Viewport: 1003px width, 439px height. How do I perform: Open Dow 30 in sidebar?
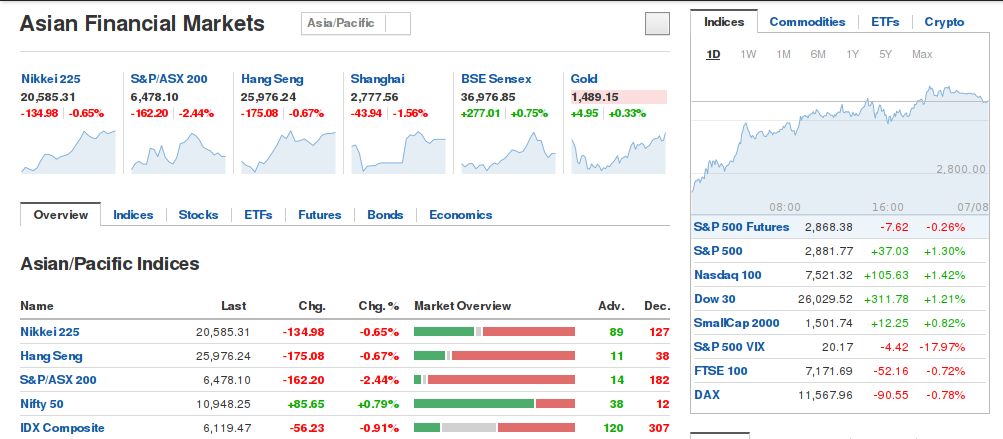715,299
